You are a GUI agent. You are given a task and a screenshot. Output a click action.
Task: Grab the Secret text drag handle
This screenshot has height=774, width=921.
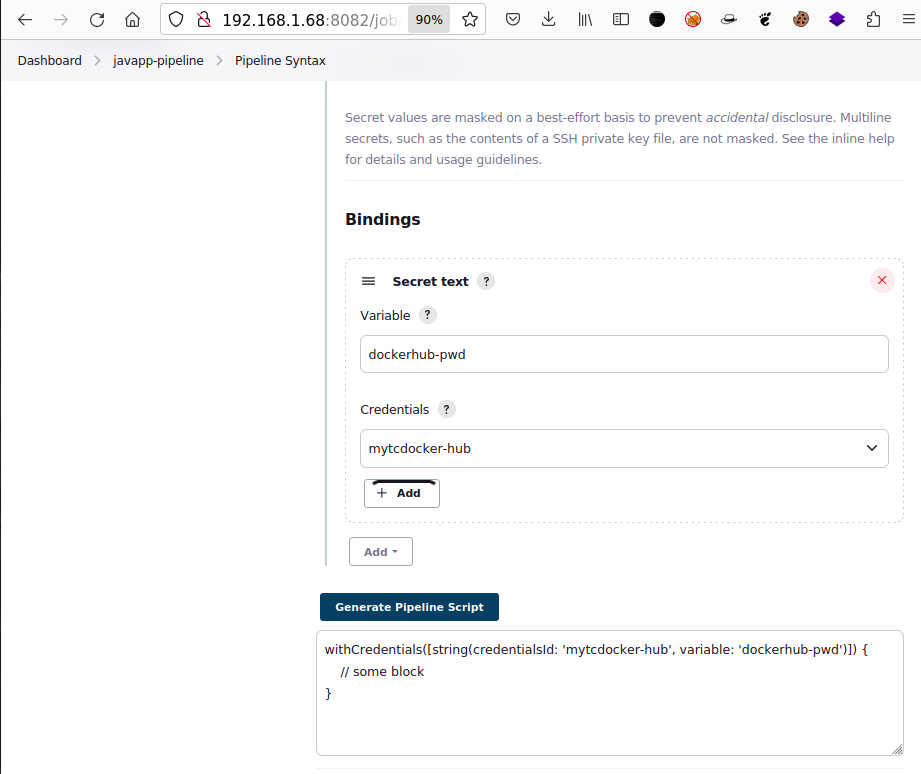coord(368,281)
